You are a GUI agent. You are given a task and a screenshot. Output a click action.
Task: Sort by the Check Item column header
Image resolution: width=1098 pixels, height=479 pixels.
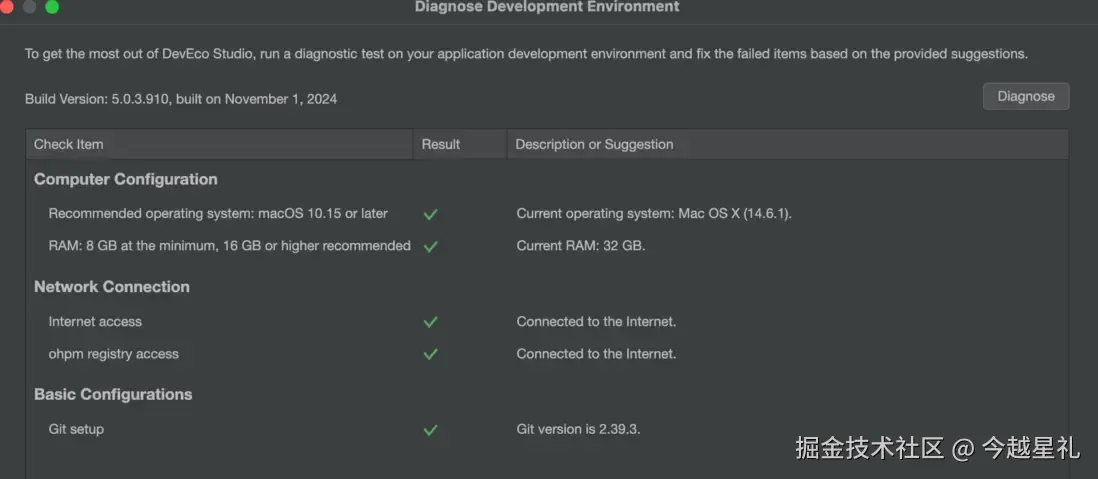click(68, 144)
